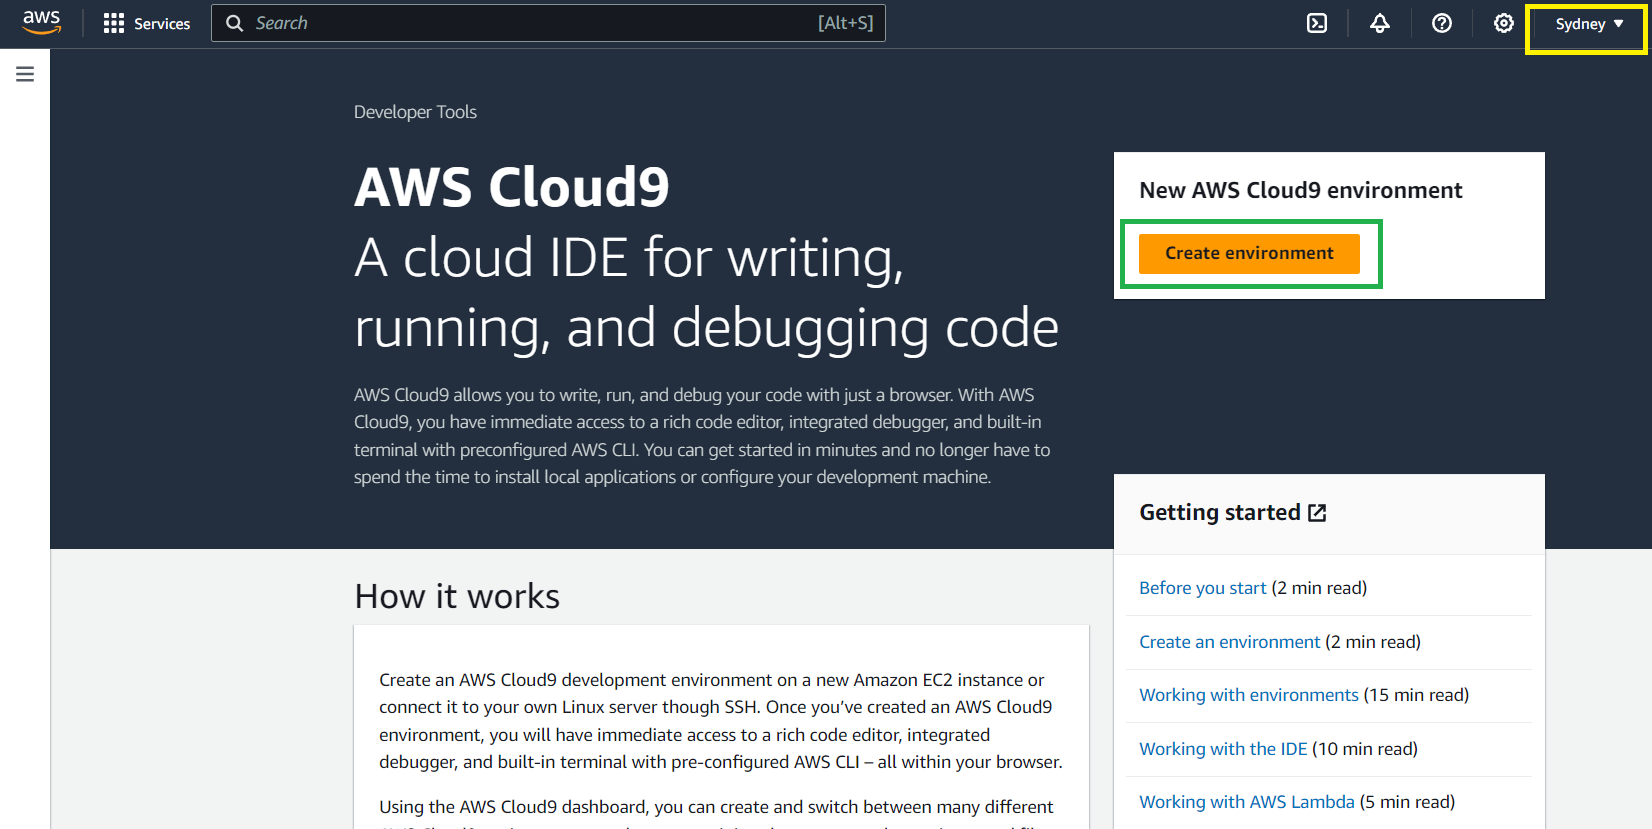Click the New AWS Cloud9 environment heading

[x=1301, y=190]
